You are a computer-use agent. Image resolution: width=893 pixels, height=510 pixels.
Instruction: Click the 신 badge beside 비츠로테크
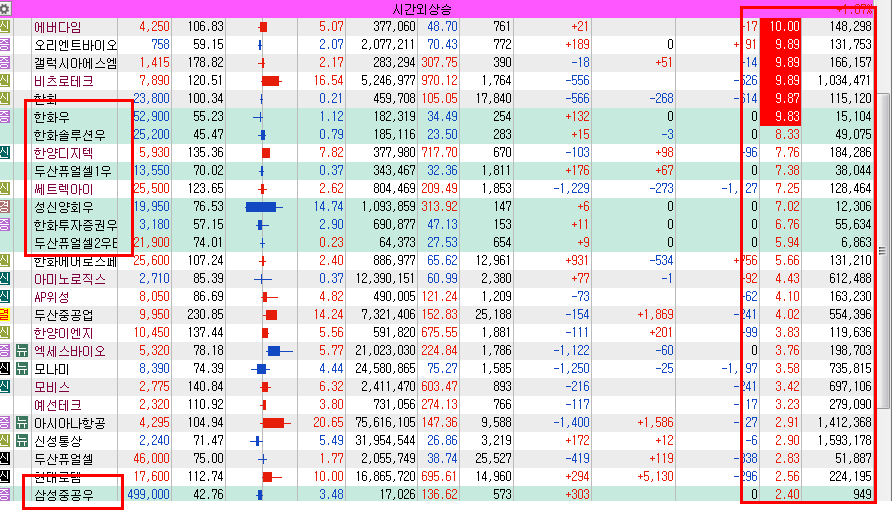(x=5, y=80)
